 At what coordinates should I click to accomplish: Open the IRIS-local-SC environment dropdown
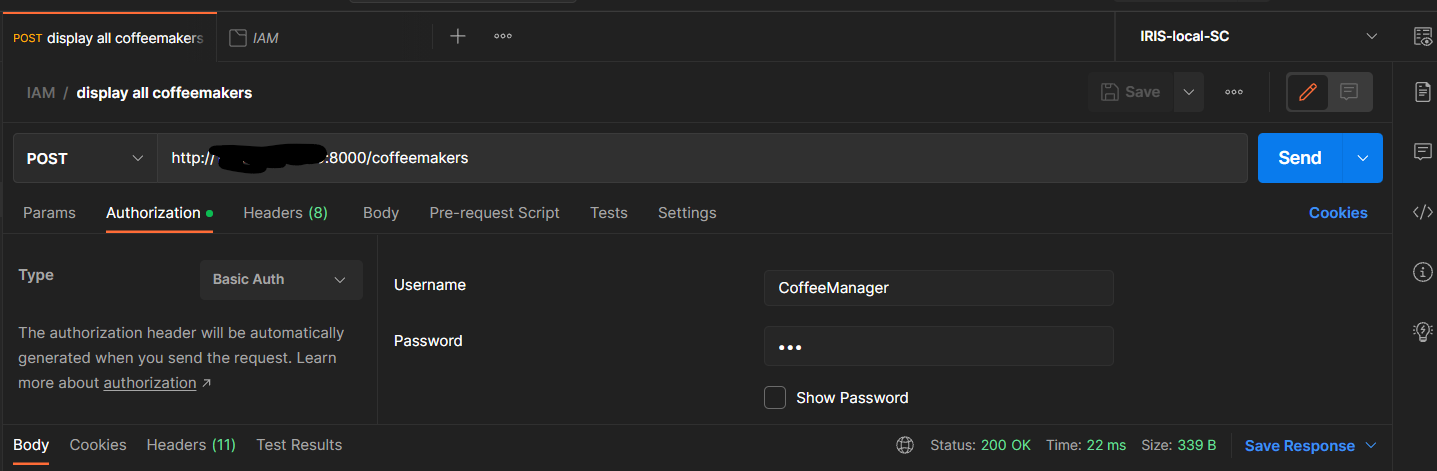pyautogui.click(x=1257, y=37)
